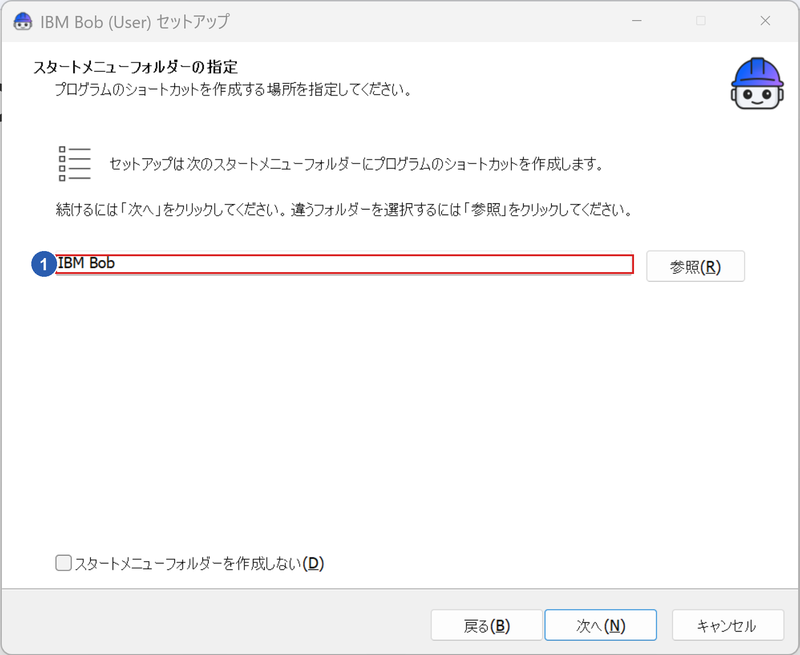The width and height of the screenshot is (800, 655).
Task: Click the list icon beside setup description
Action: [74, 164]
